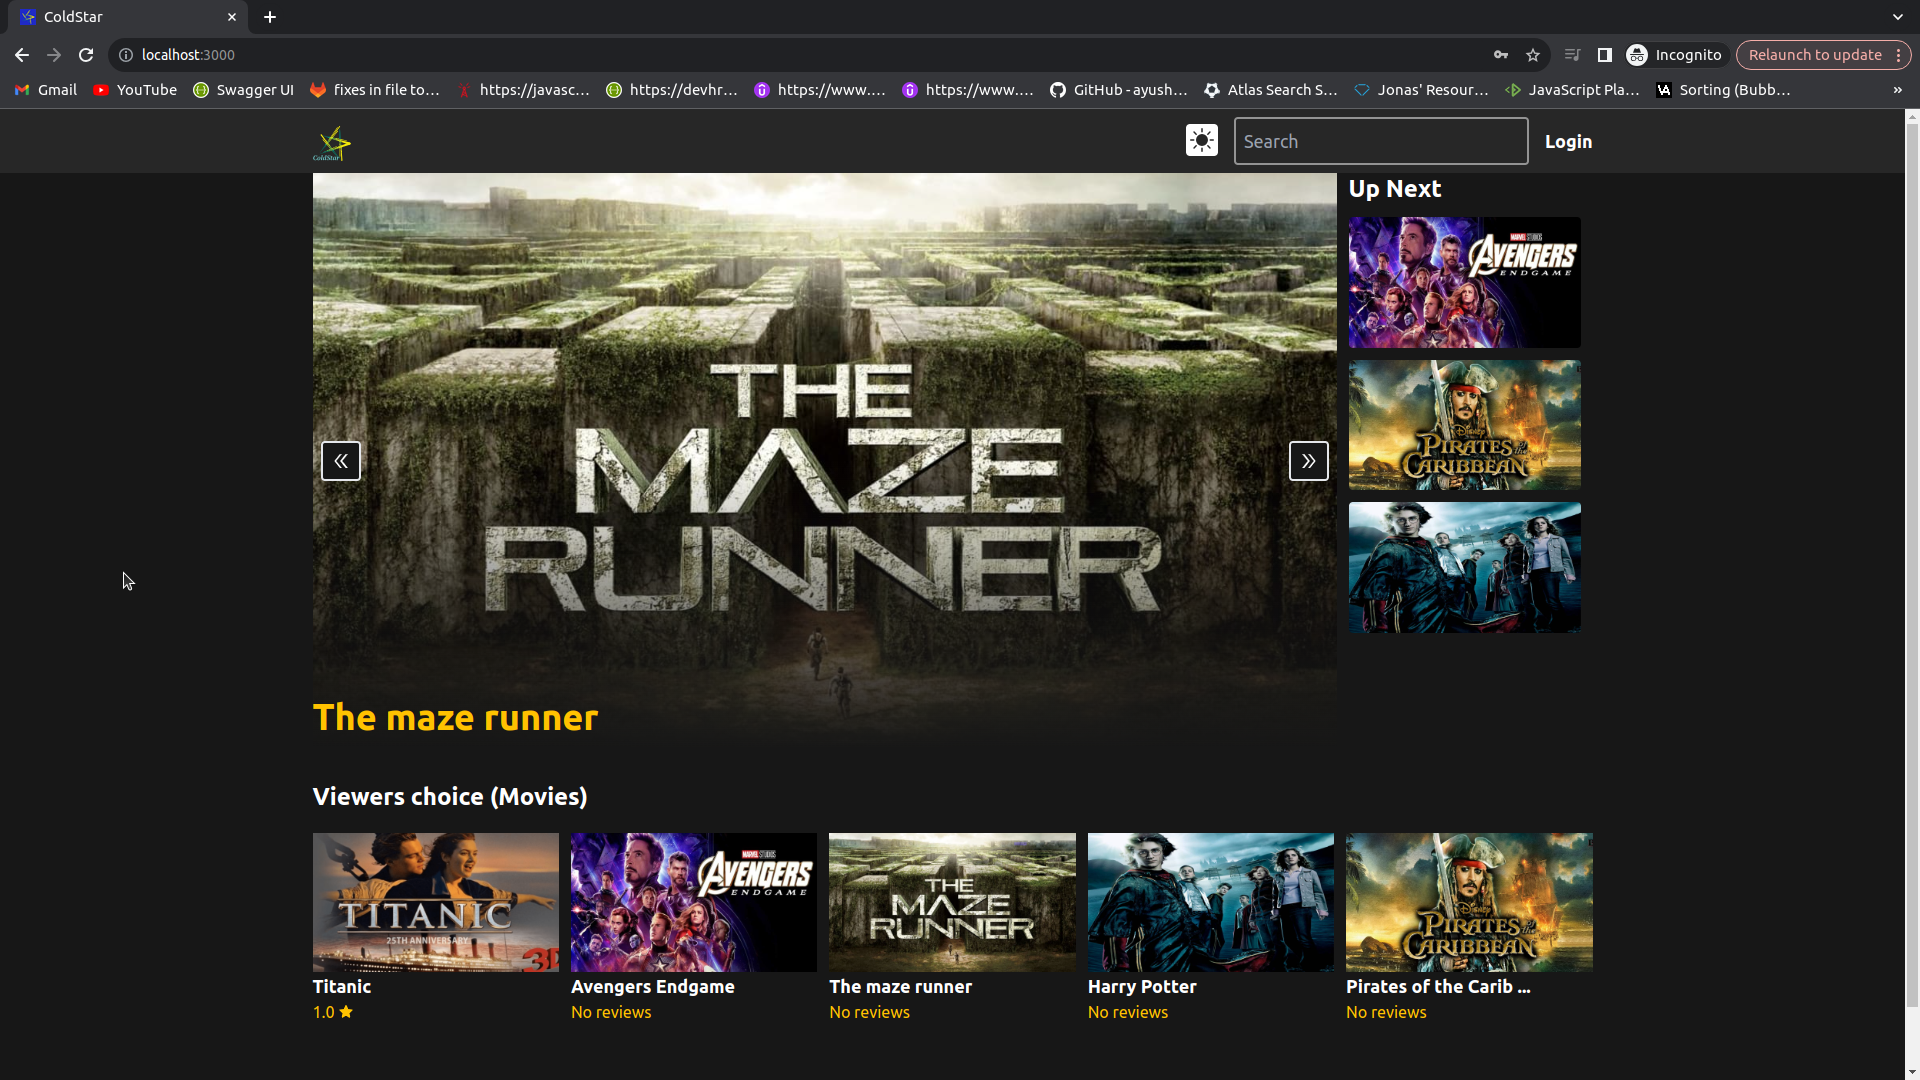Image resolution: width=1920 pixels, height=1080 pixels.
Task: Open the Titanic movie poster card
Action: 436,902
